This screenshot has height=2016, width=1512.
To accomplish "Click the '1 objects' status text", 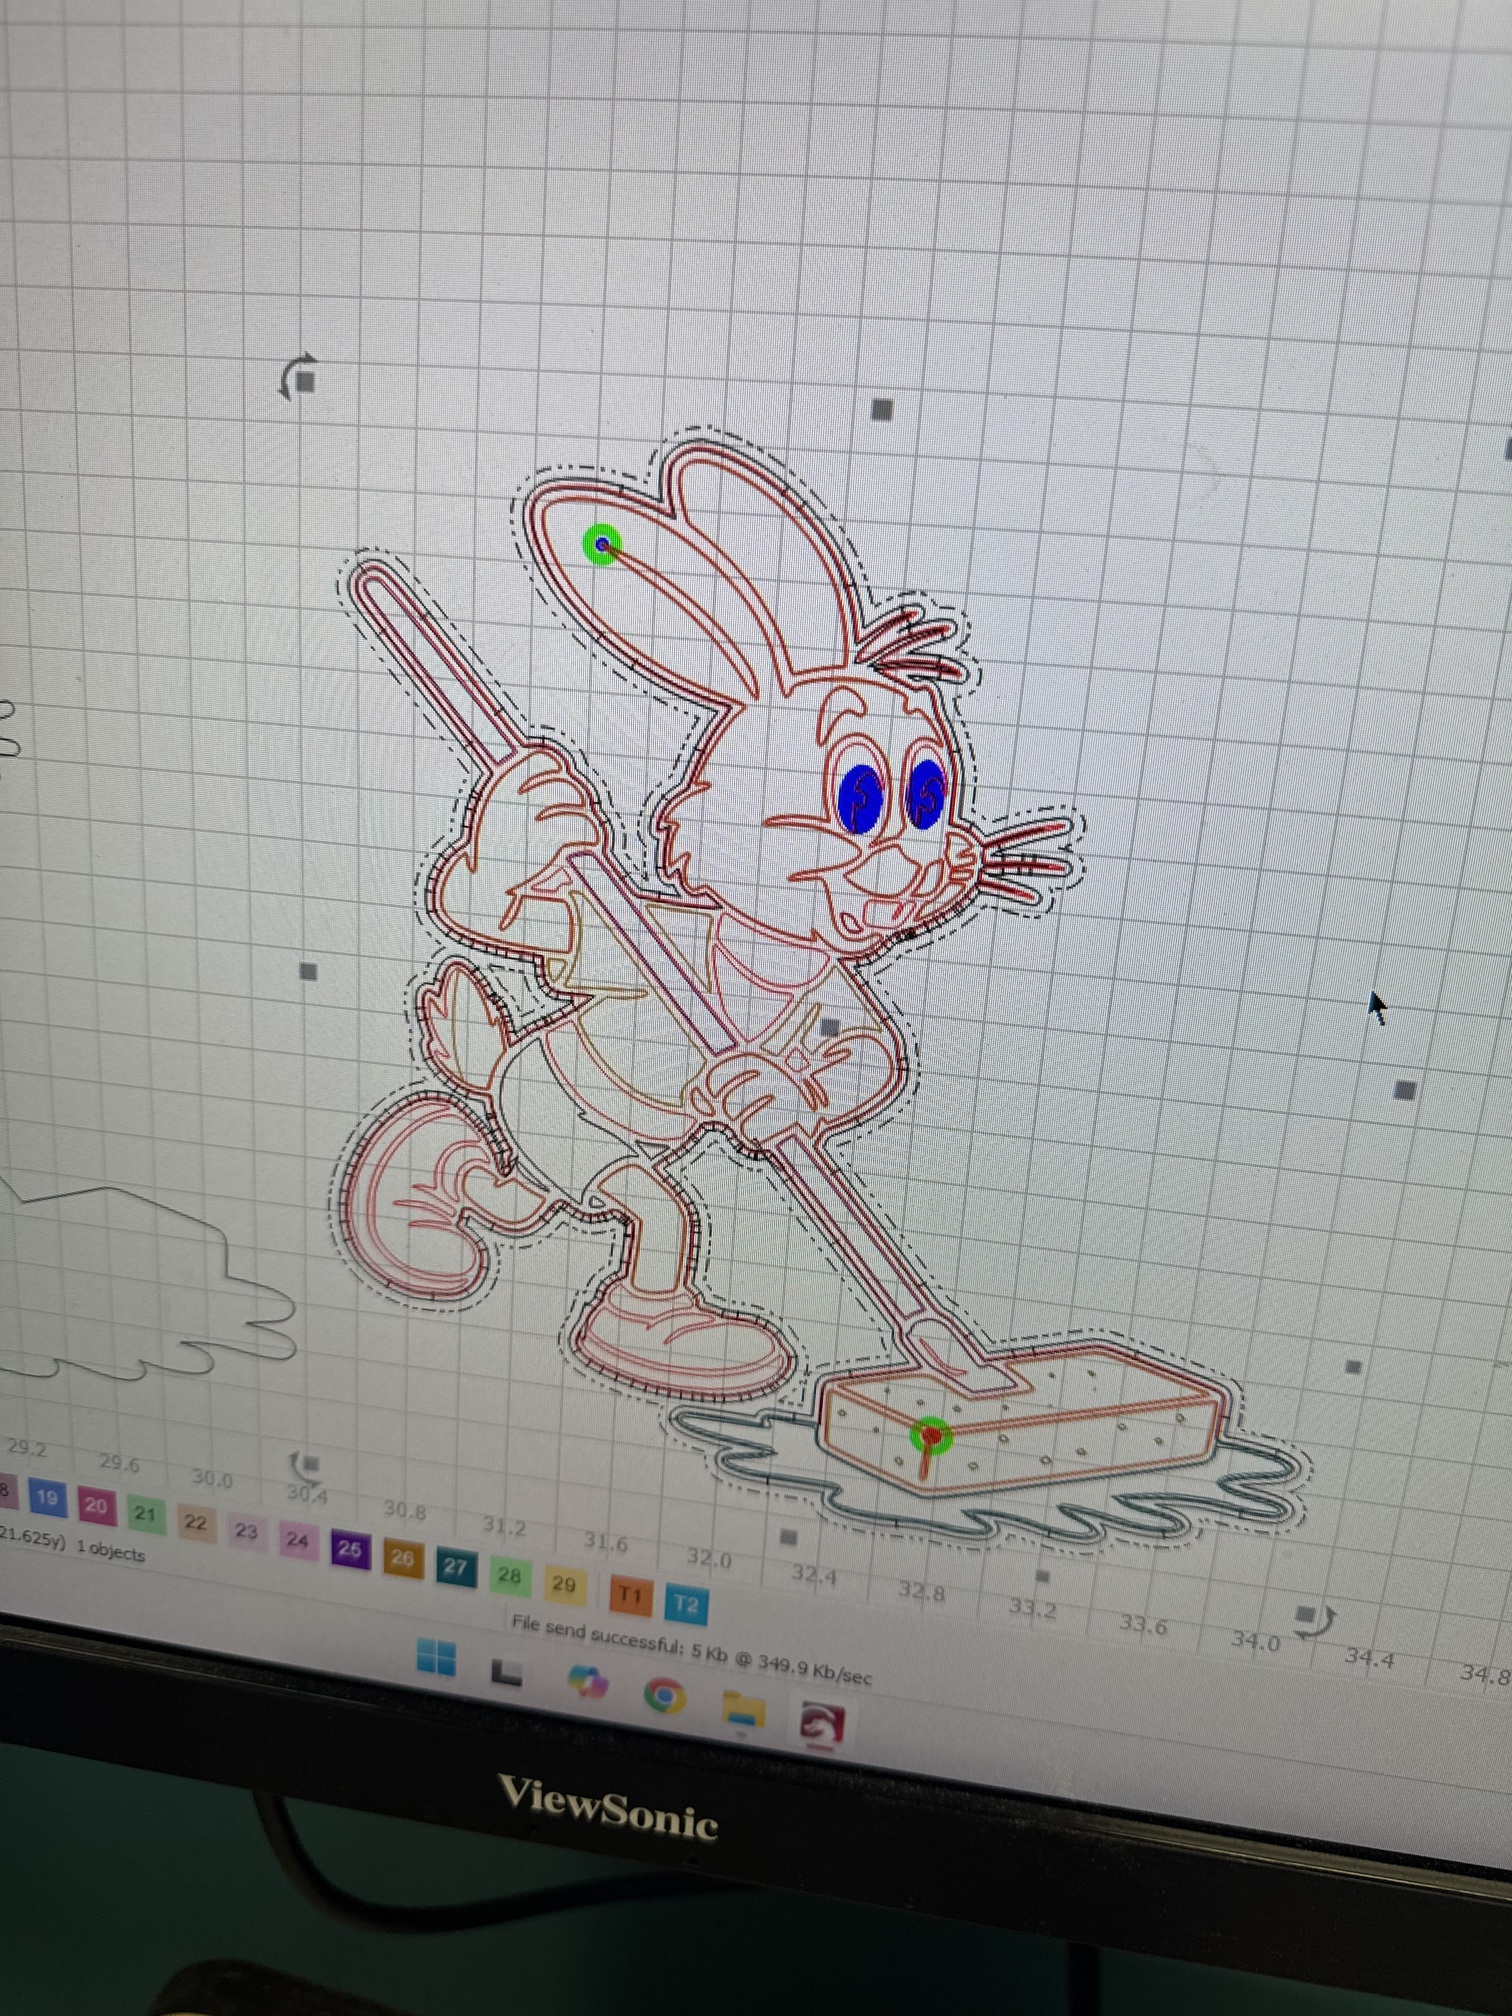I will pos(110,1549).
